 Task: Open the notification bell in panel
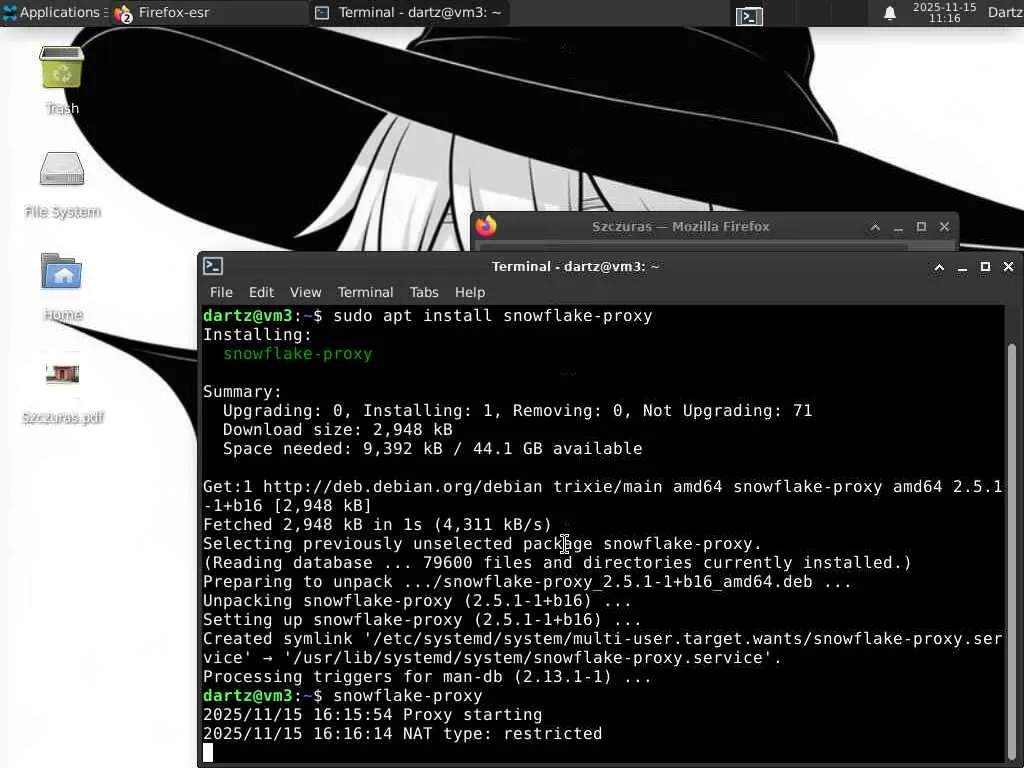coord(889,13)
